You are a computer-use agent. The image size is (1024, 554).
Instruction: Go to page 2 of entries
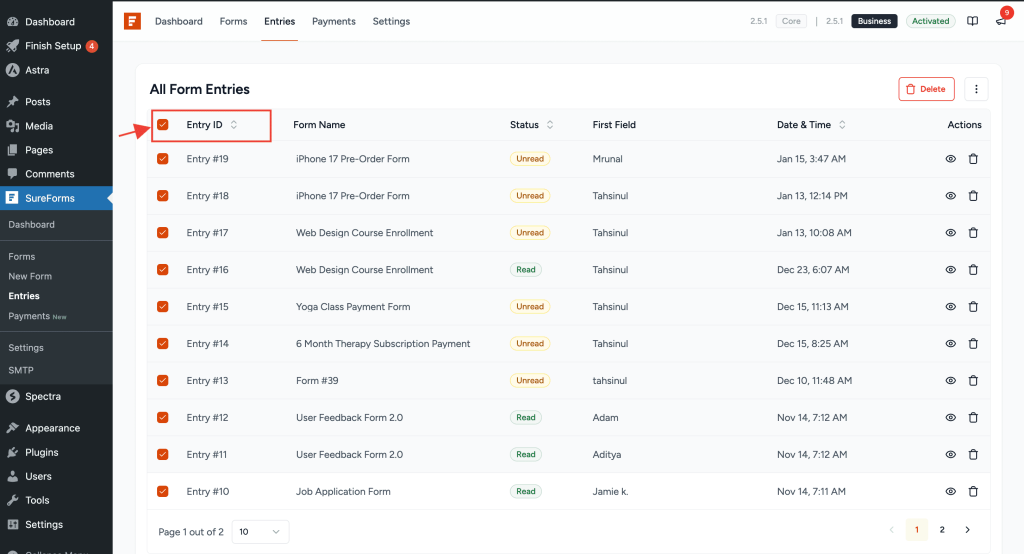coord(942,530)
